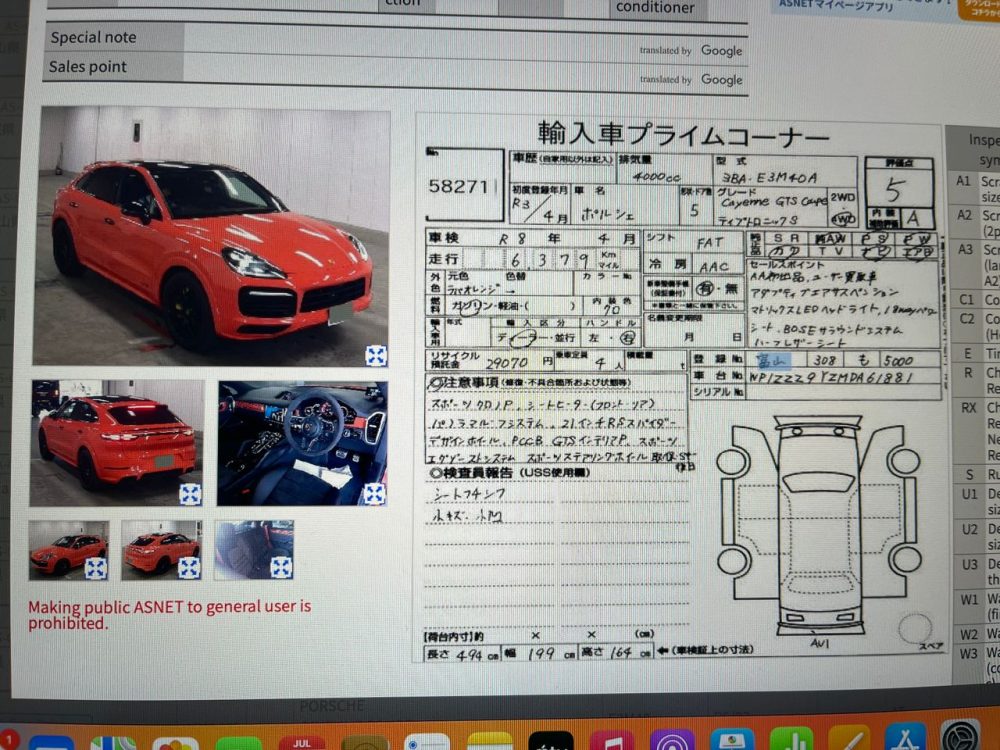
Task: Click expand icon on rear-view car photo
Action: pos(190,494)
